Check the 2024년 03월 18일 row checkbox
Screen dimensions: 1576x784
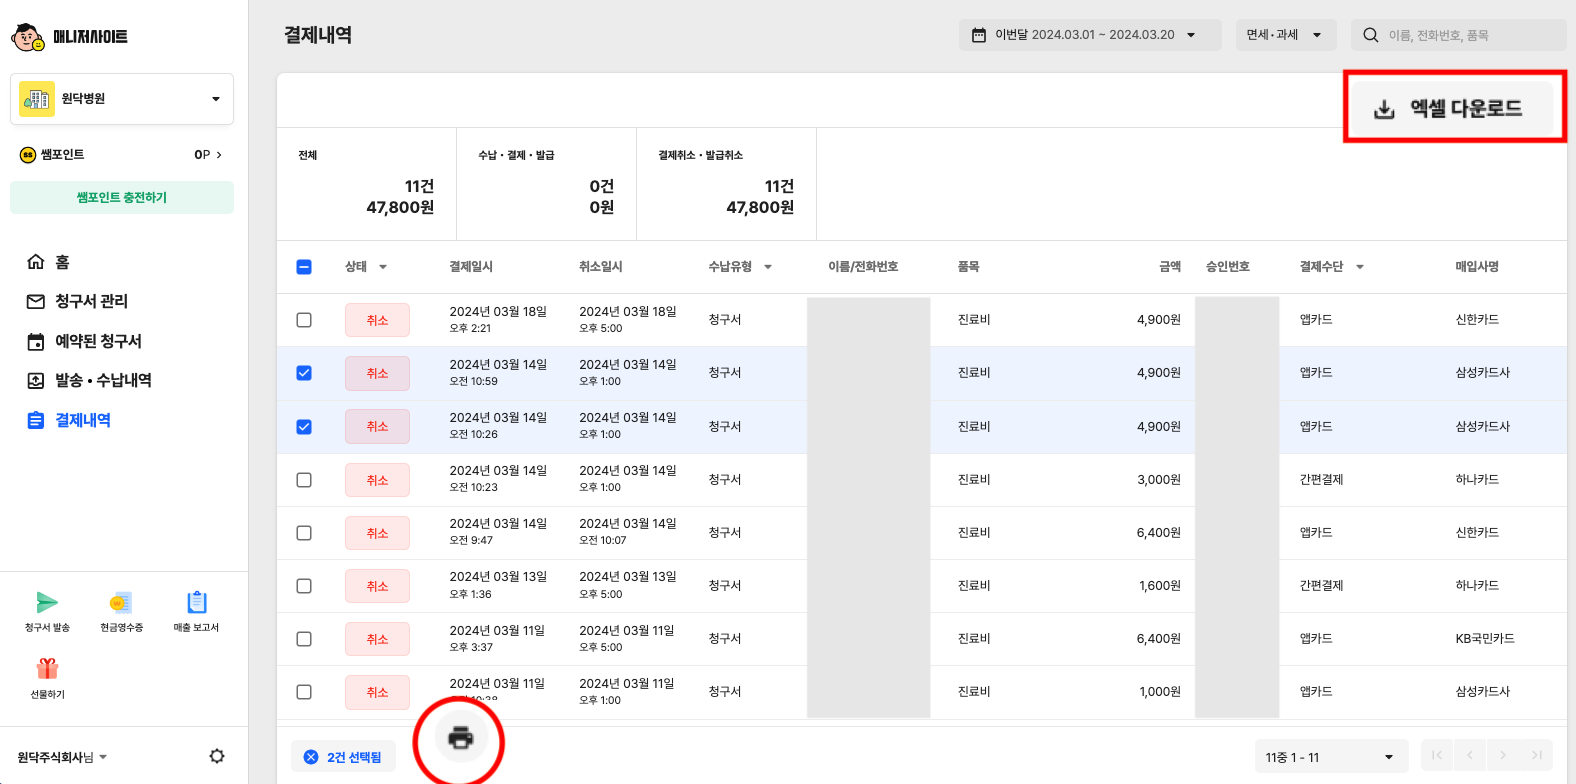point(304,320)
